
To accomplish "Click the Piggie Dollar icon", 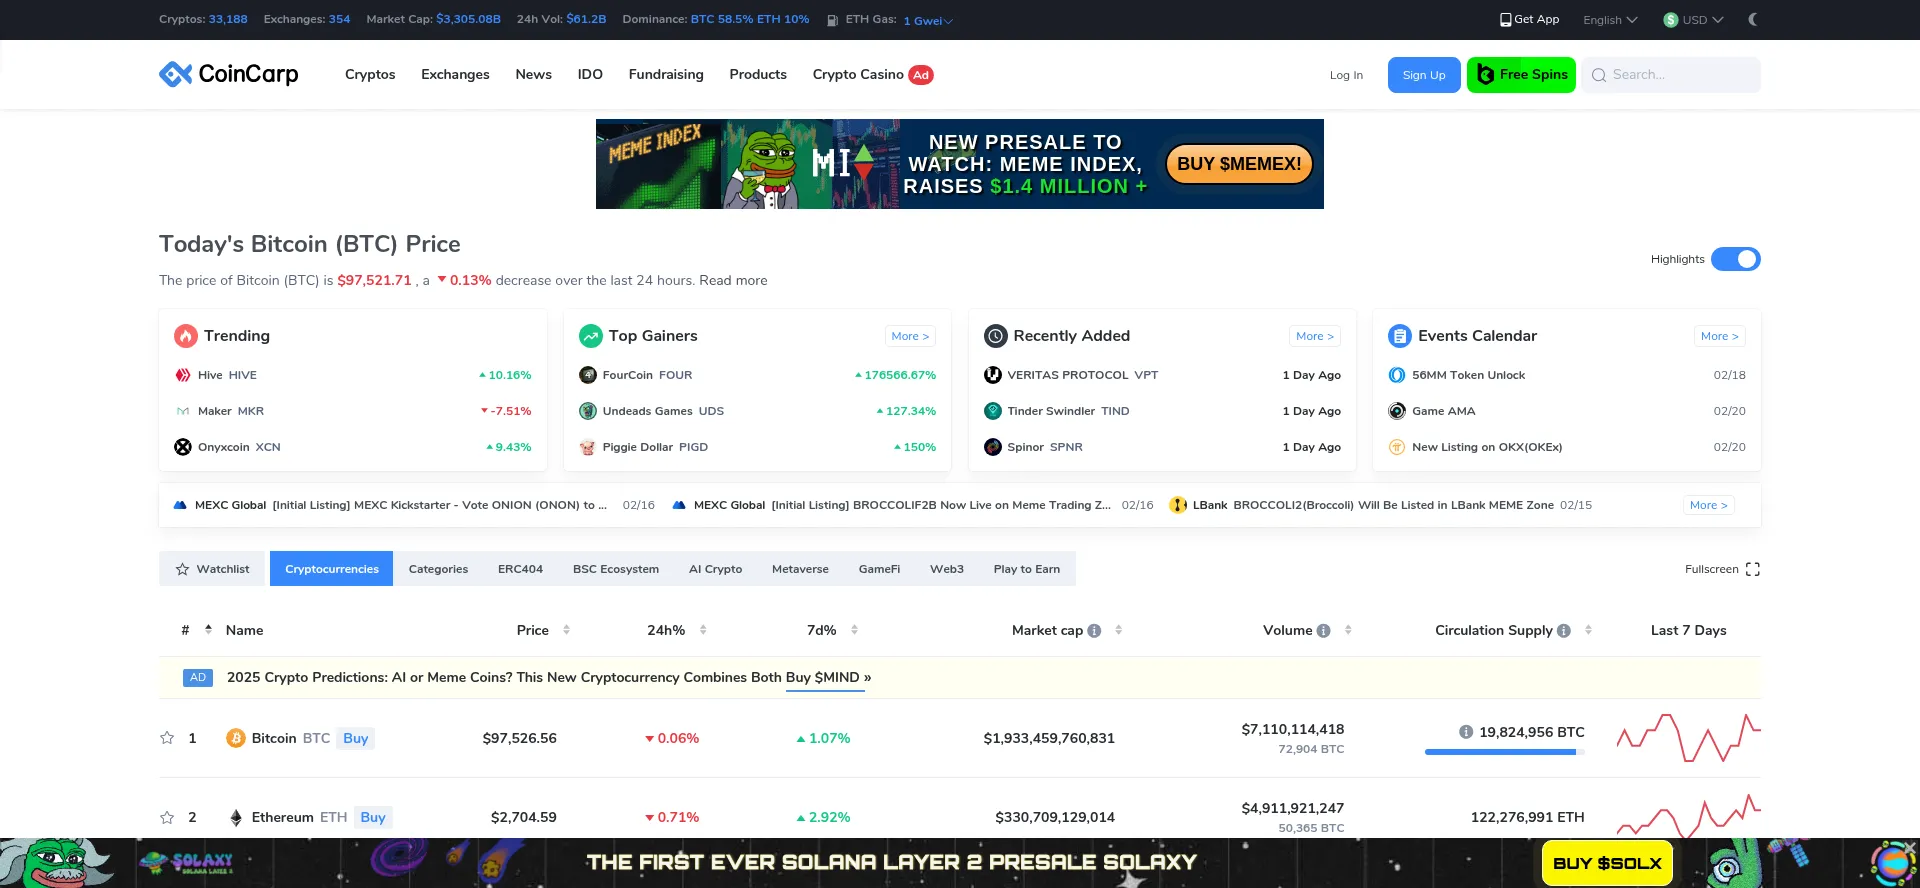I will point(588,447).
